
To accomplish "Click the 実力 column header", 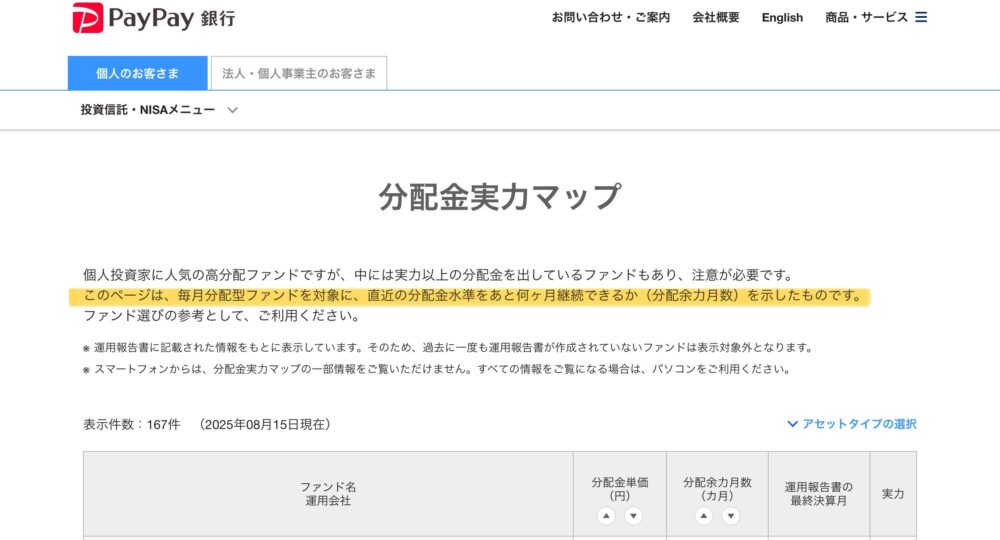I will pos(893,494).
